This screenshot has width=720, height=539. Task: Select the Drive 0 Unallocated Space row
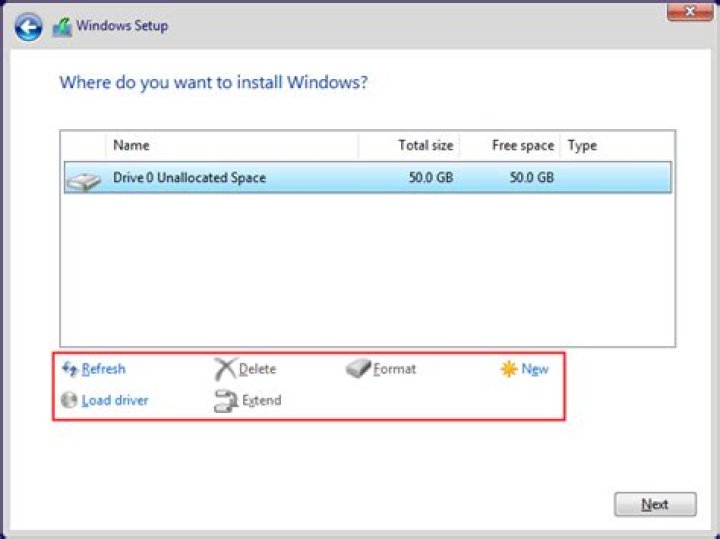tap(367, 177)
